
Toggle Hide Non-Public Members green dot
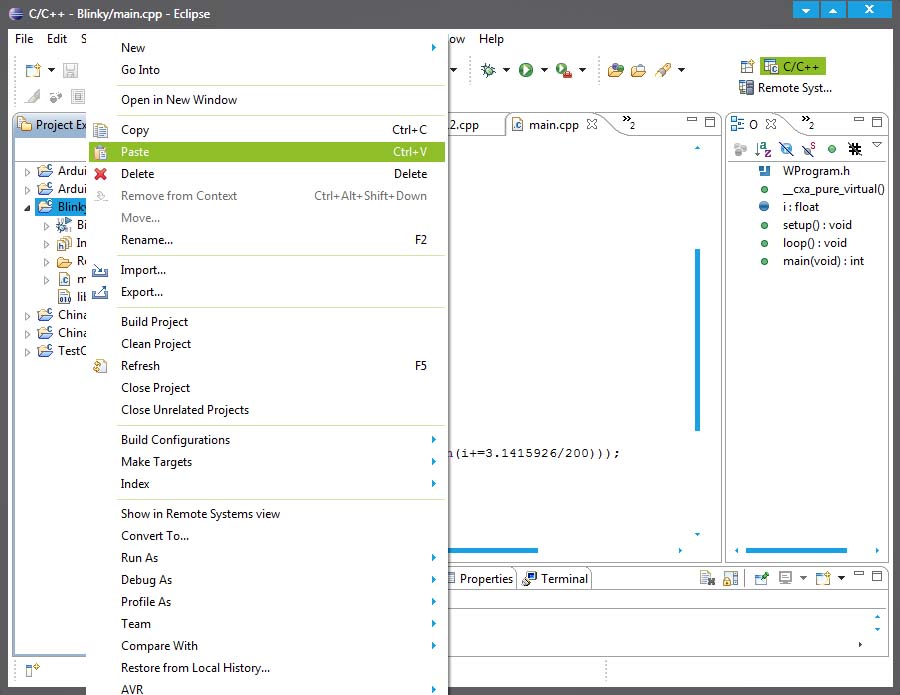(x=832, y=149)
